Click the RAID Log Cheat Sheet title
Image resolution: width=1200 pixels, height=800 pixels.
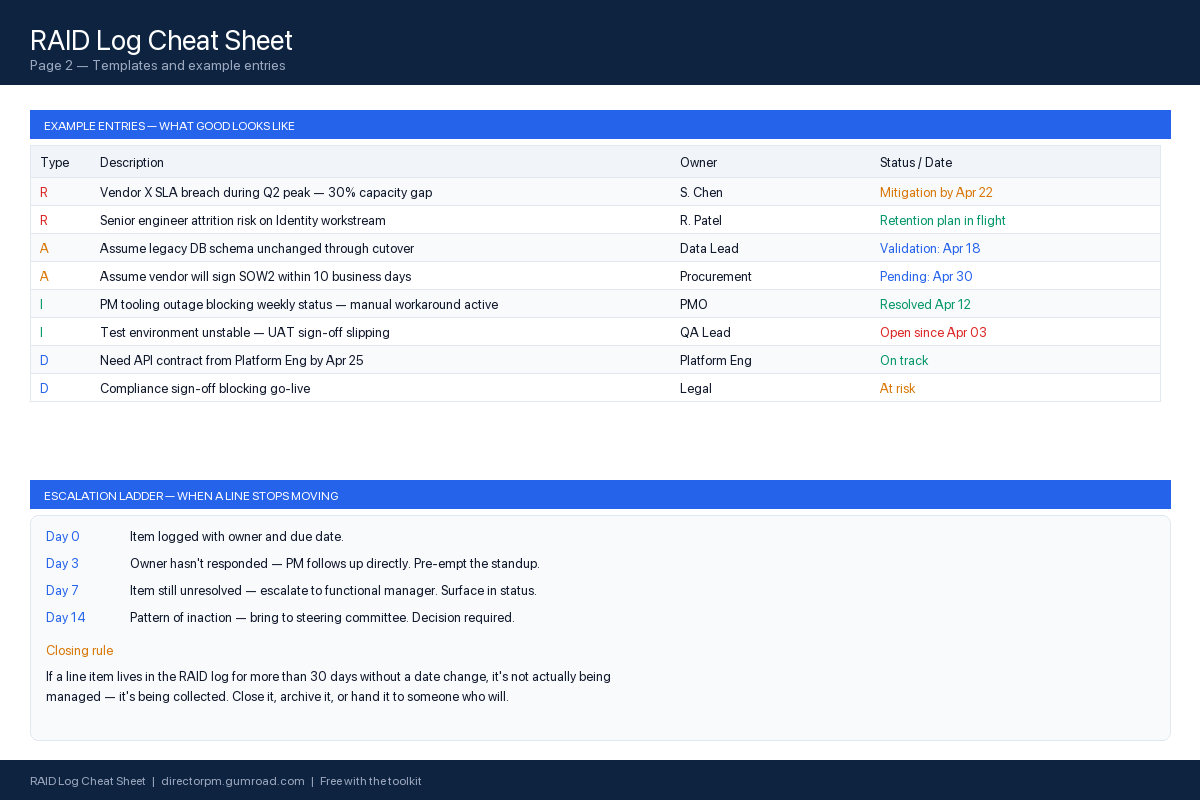pyautogui.click(x=161, y=40)
